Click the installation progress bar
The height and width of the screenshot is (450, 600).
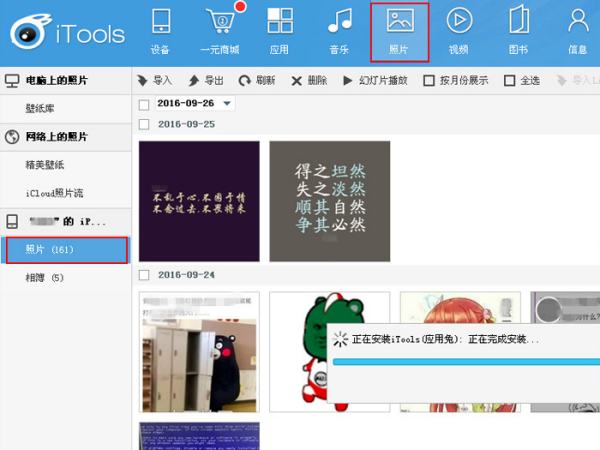[x=465, y=360]
